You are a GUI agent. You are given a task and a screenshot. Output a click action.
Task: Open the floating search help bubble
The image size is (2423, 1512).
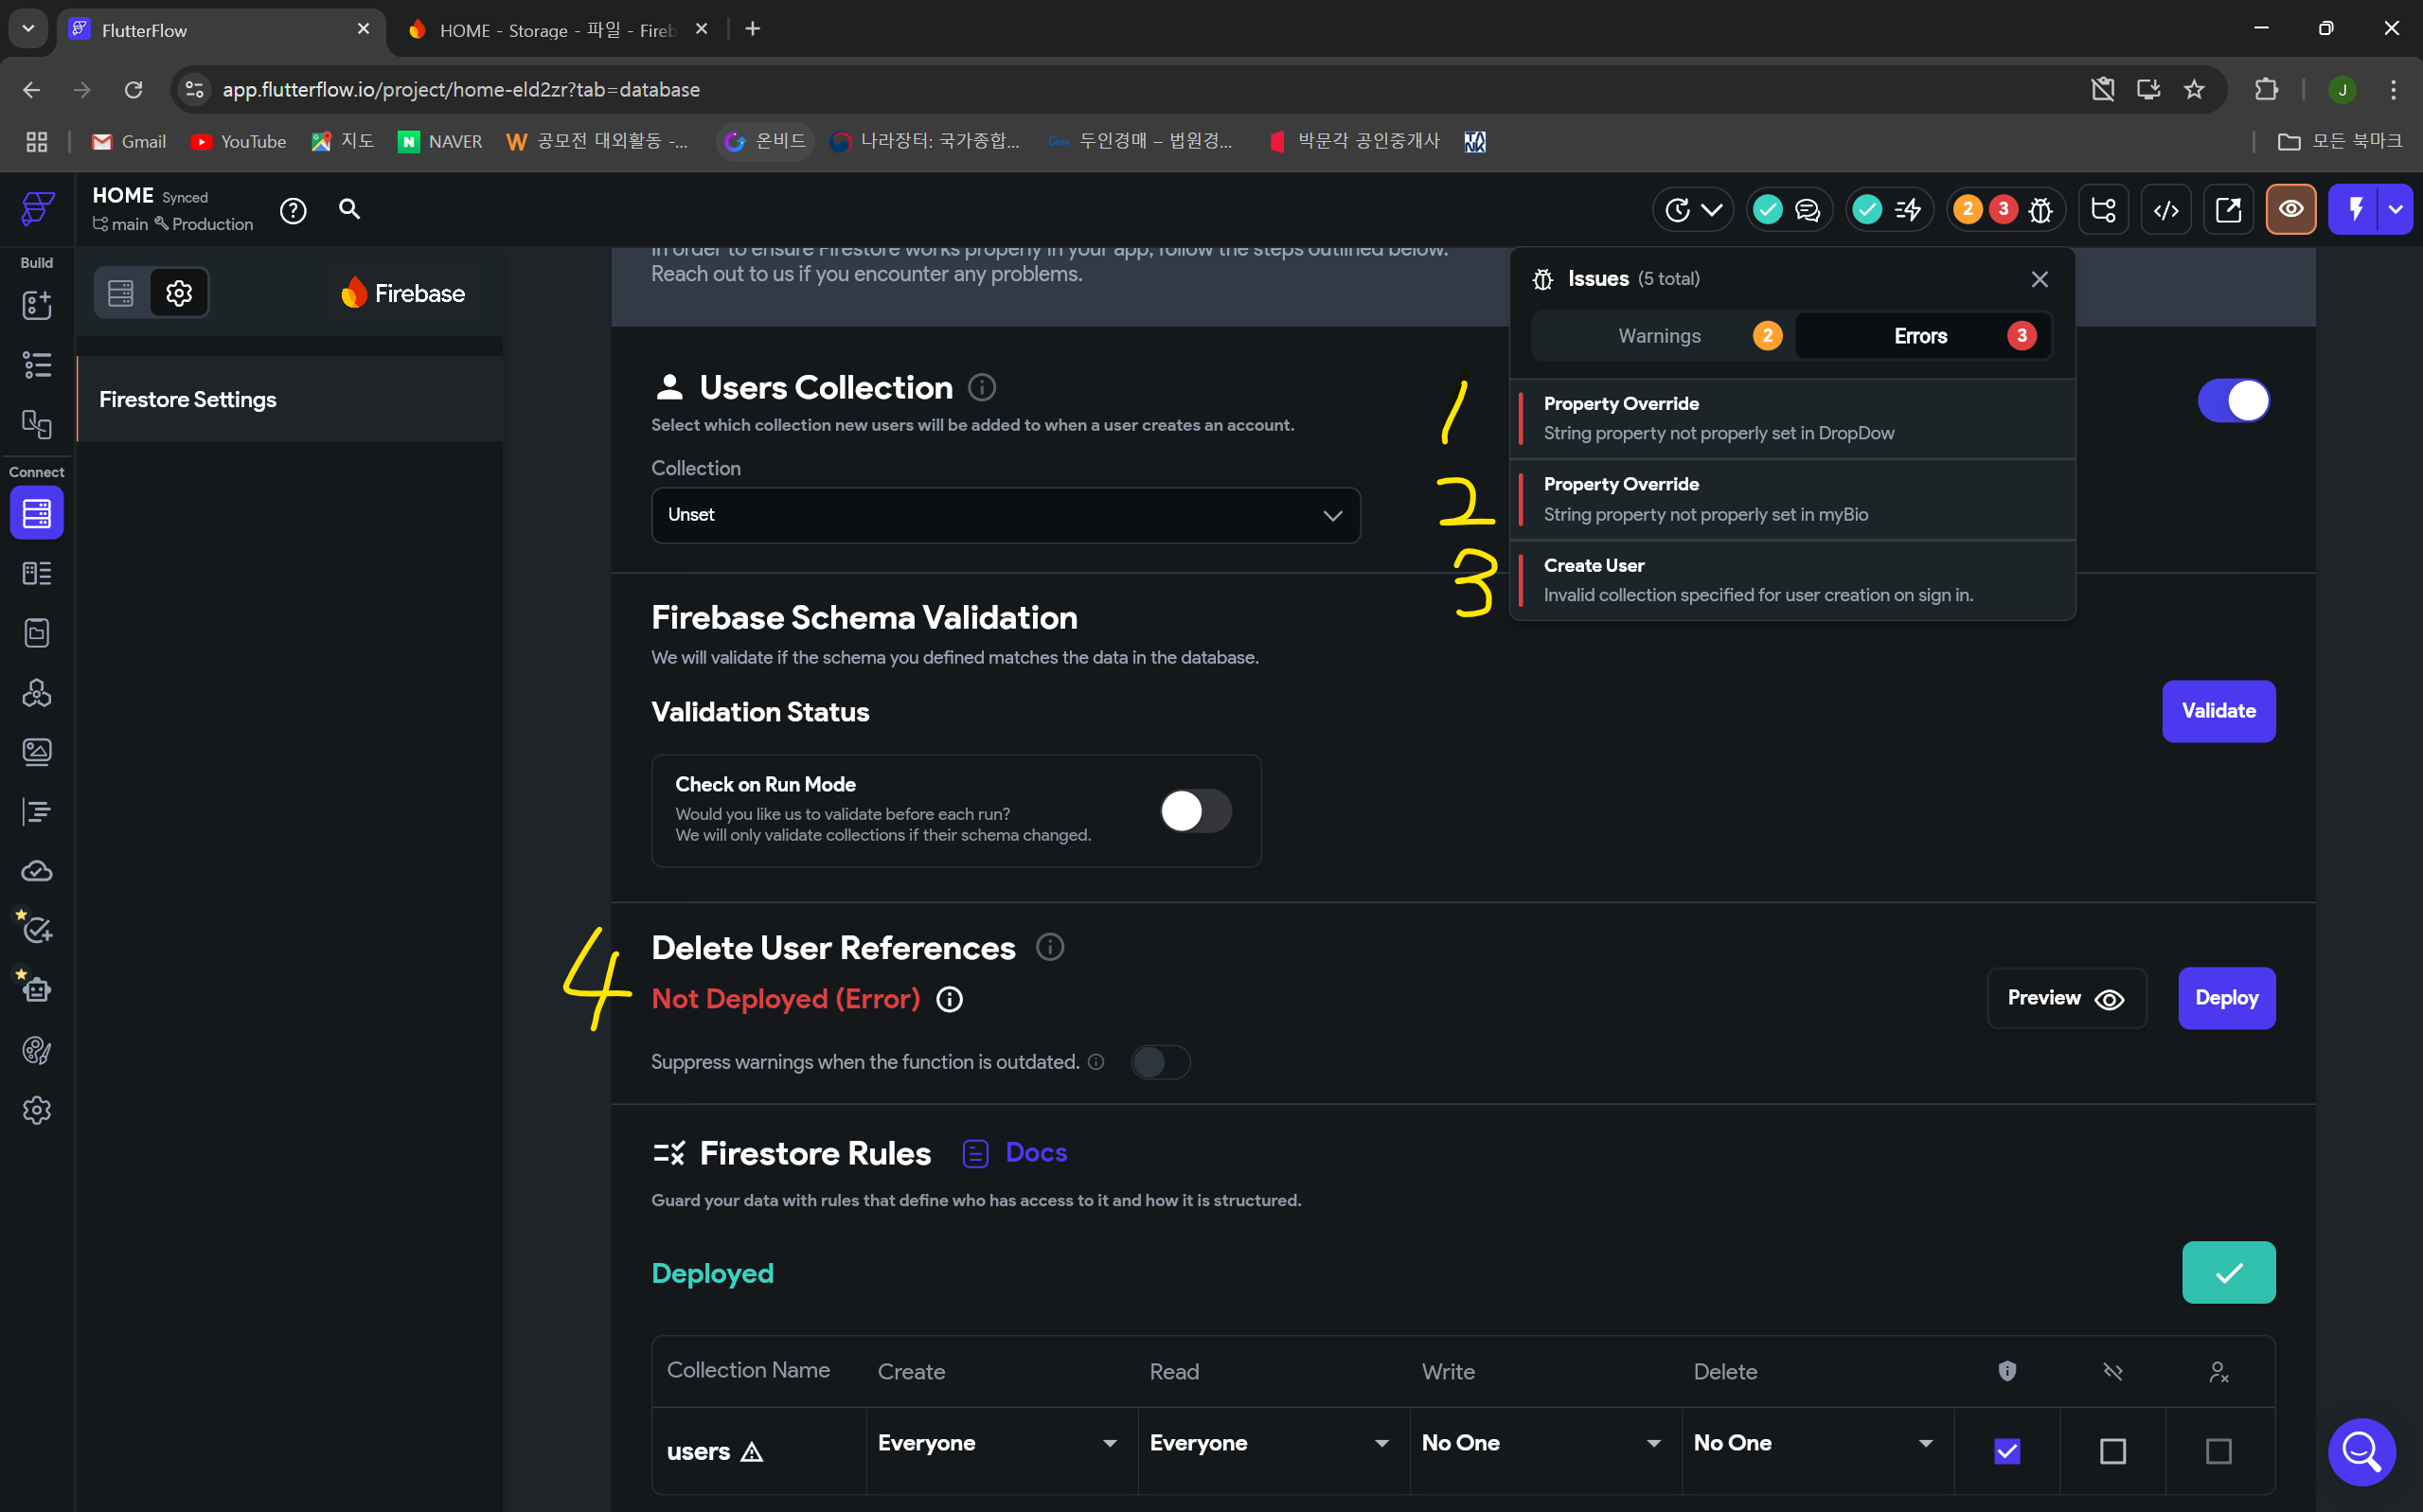pyautogui.click(x=2362, y=1451)
